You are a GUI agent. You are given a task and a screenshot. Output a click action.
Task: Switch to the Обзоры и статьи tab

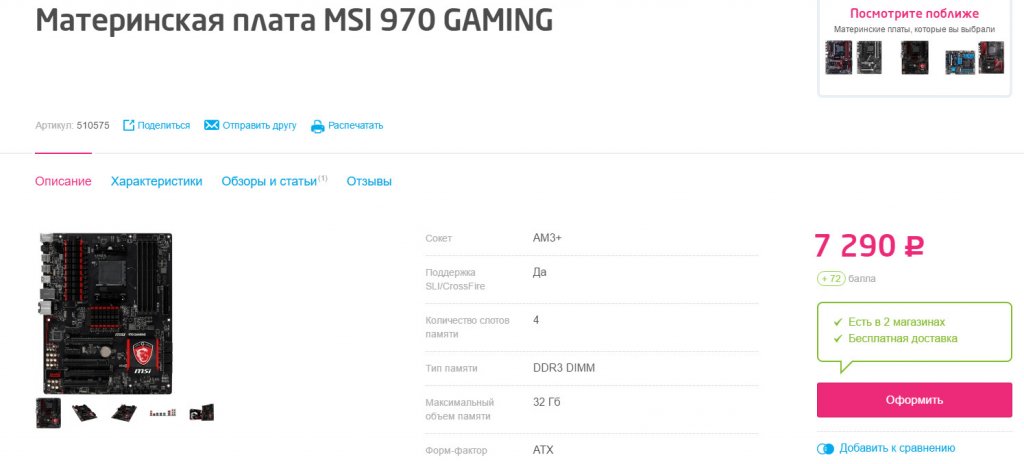pos(269,181)
